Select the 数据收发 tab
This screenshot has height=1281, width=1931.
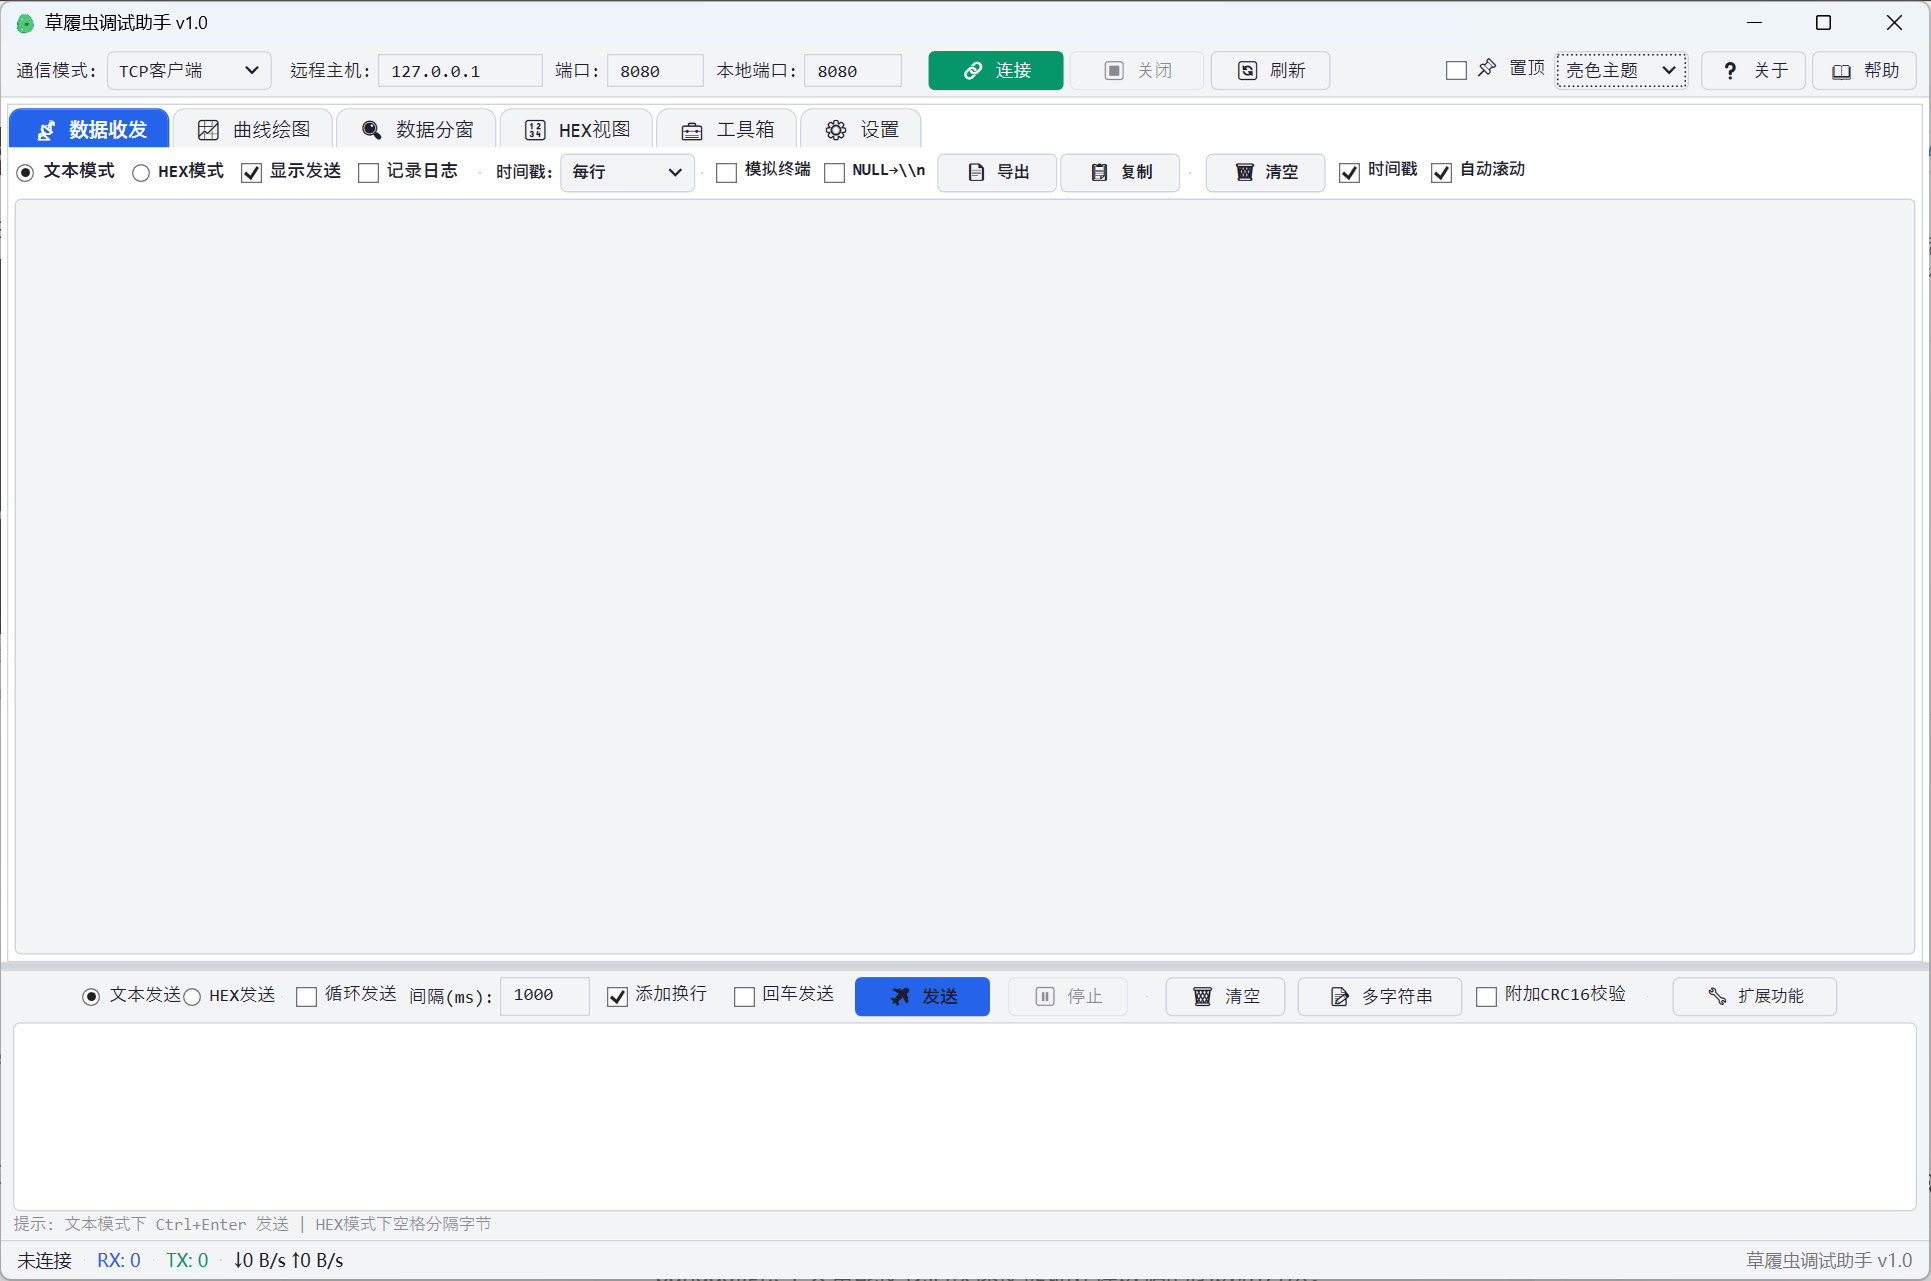coord(89,130)
